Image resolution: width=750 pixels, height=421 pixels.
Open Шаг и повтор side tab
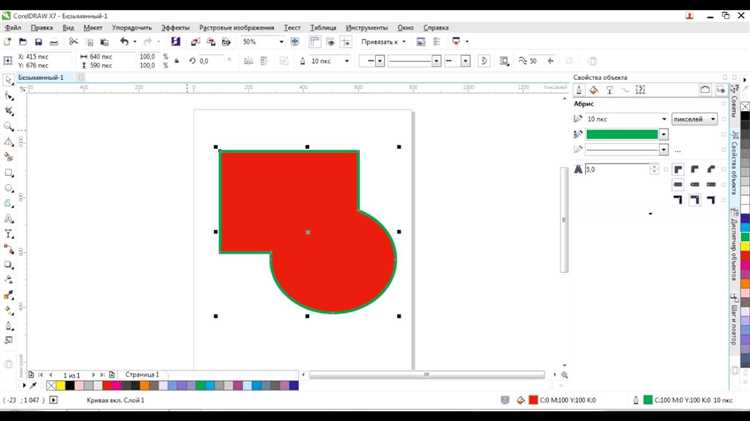[734, 319]
